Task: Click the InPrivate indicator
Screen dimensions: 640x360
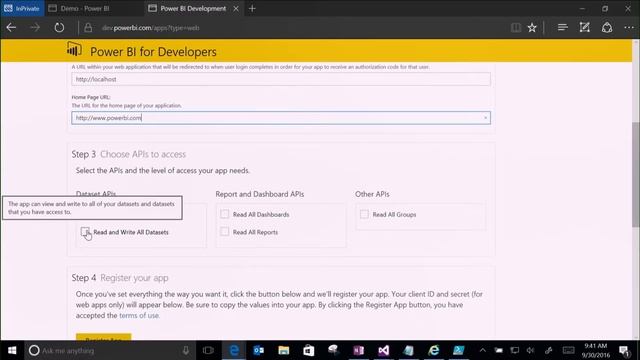Action: point(22,8)
